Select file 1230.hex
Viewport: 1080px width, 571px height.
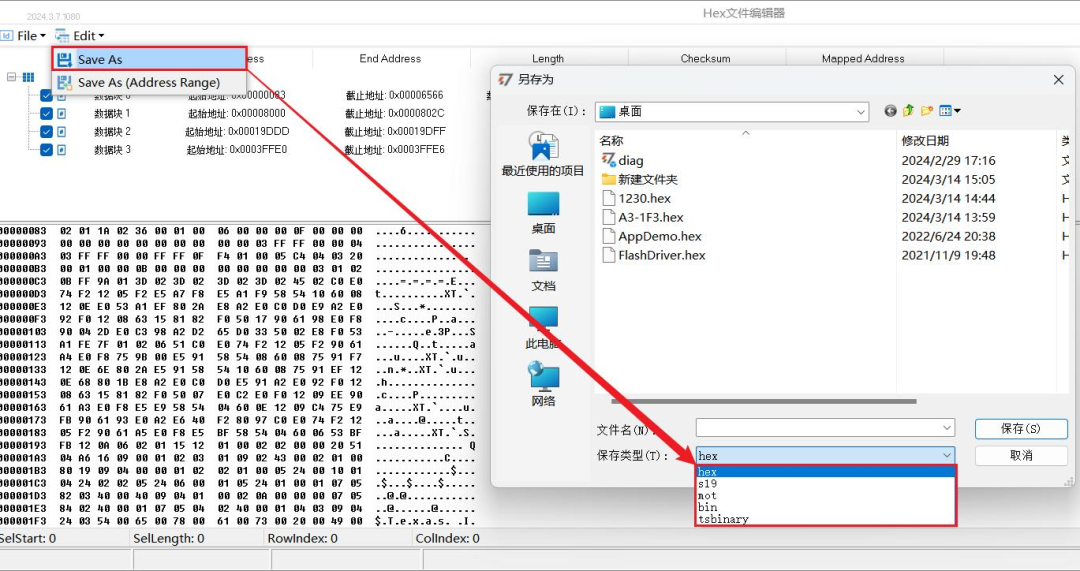point(636,198)
